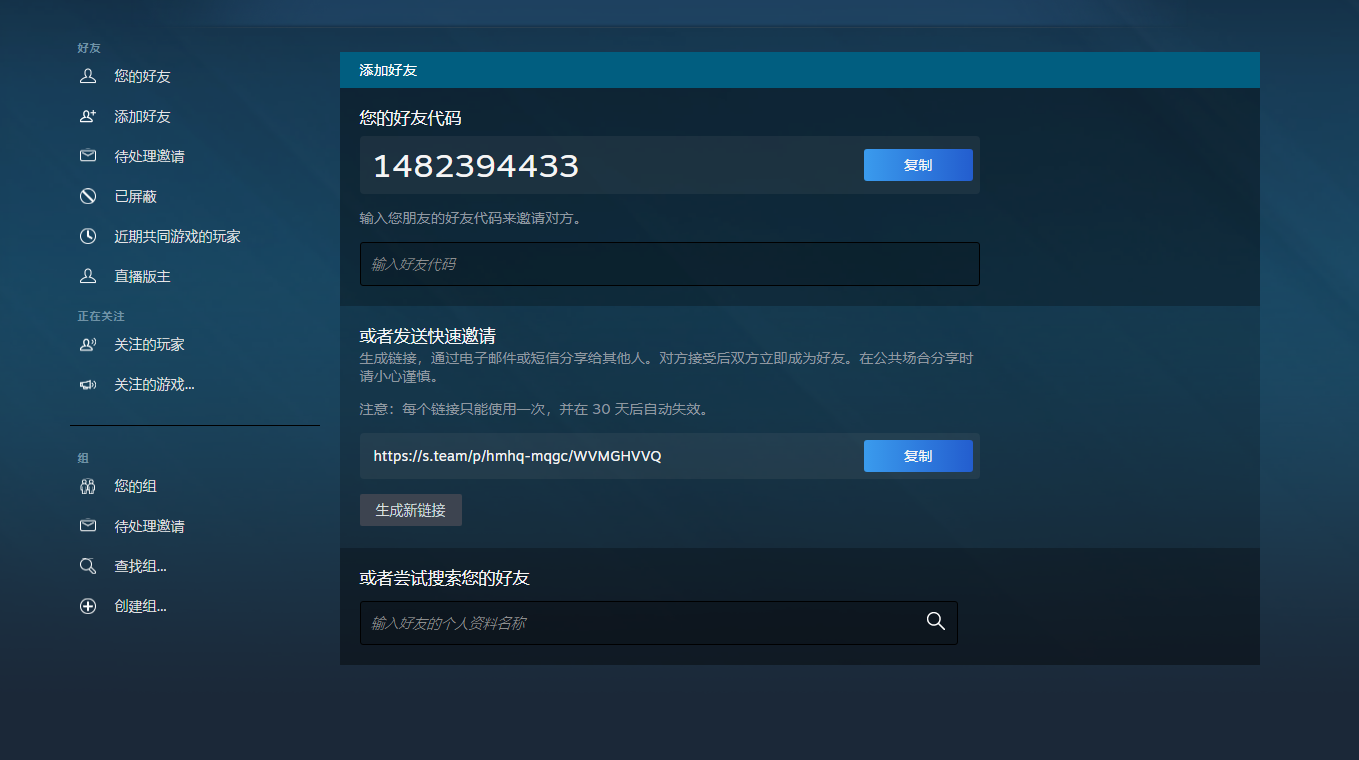Click the magnifier icon beside 查找组
This screenshot has width=1359, height=760.
[88, 566]
